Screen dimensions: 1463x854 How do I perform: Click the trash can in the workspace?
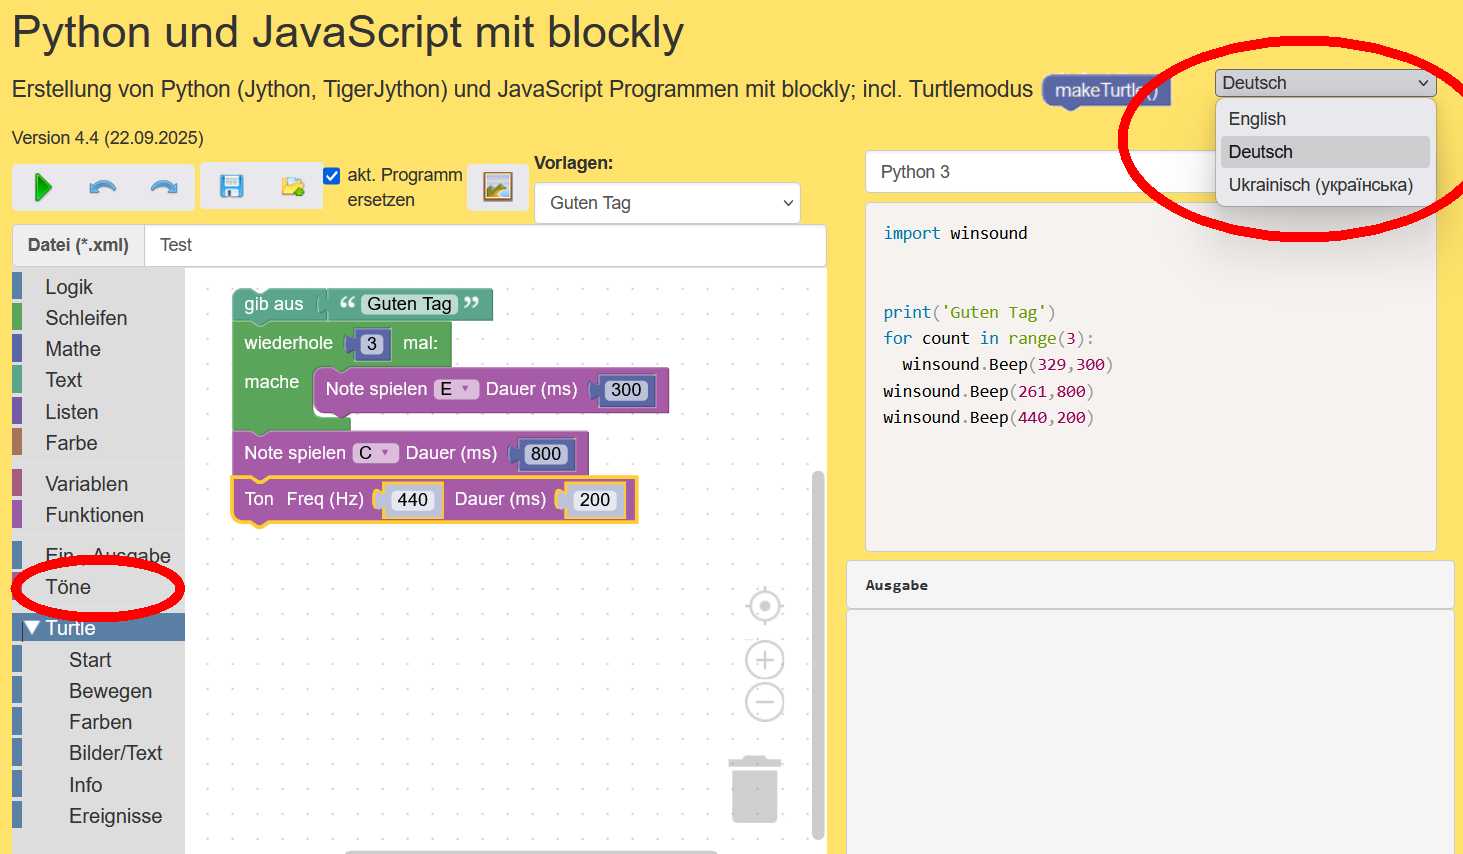click(x=755, y=789)
